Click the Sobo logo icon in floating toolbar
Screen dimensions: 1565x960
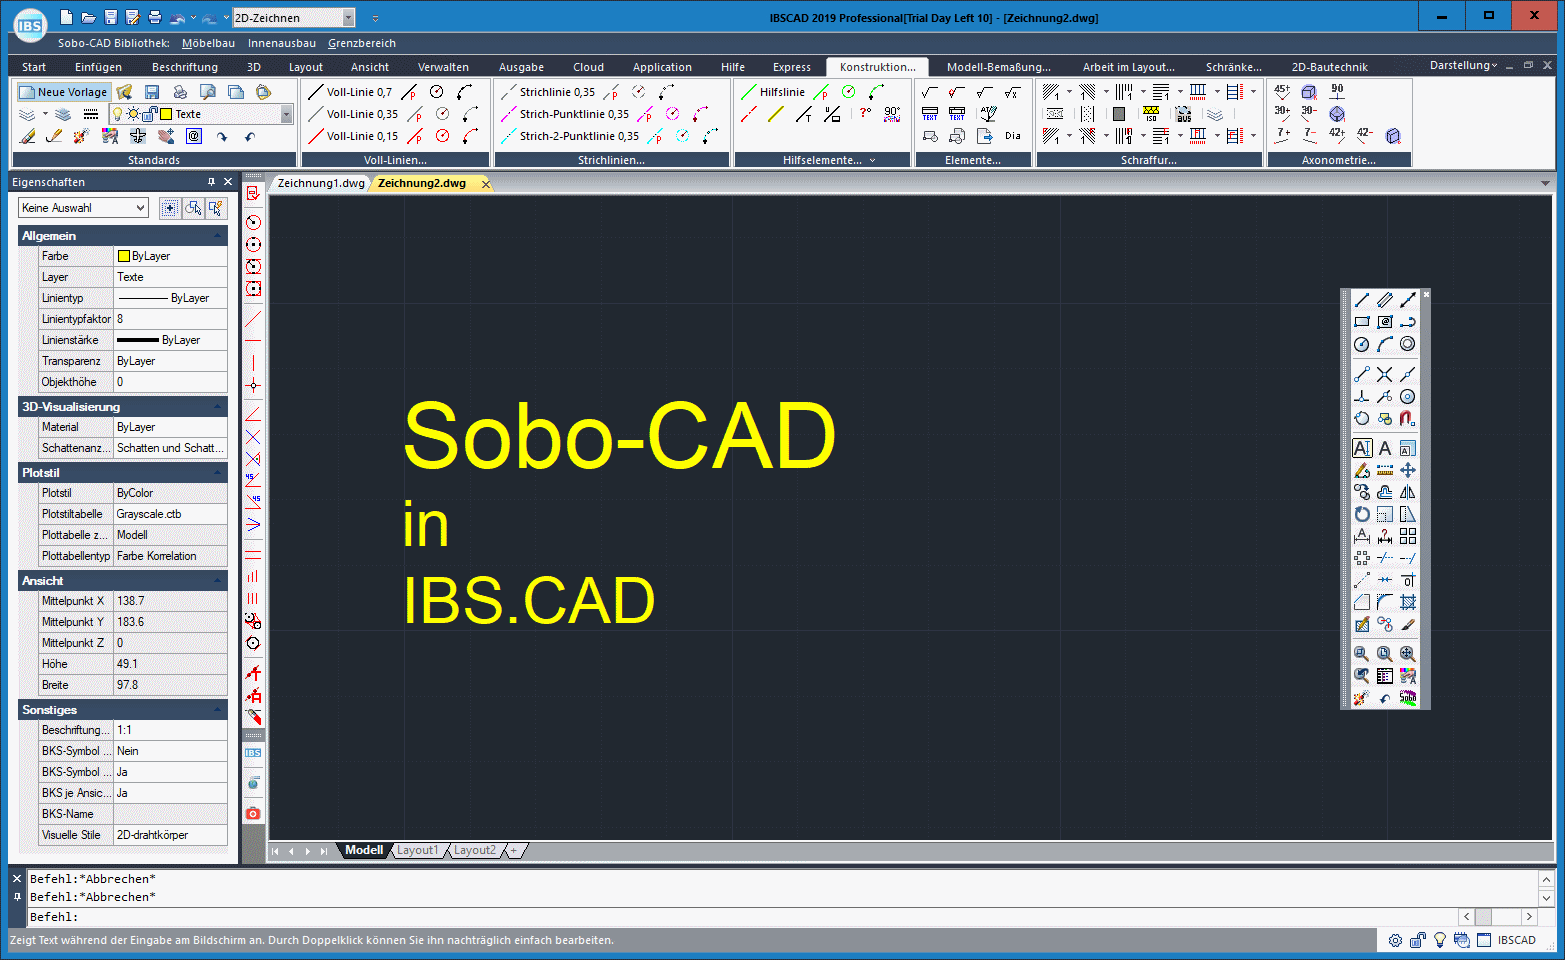pyautogui.click(x=1408, y=698)
